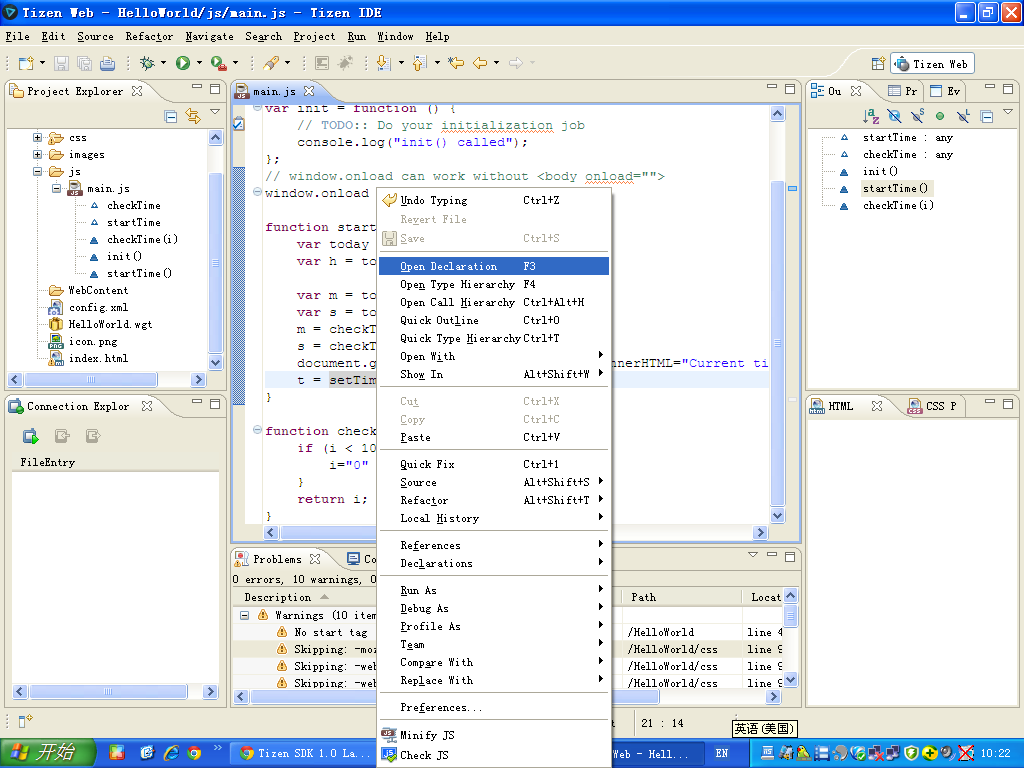1024x768 pixels.
Task: Select Paste in context menu
Action: click(494, 438)
